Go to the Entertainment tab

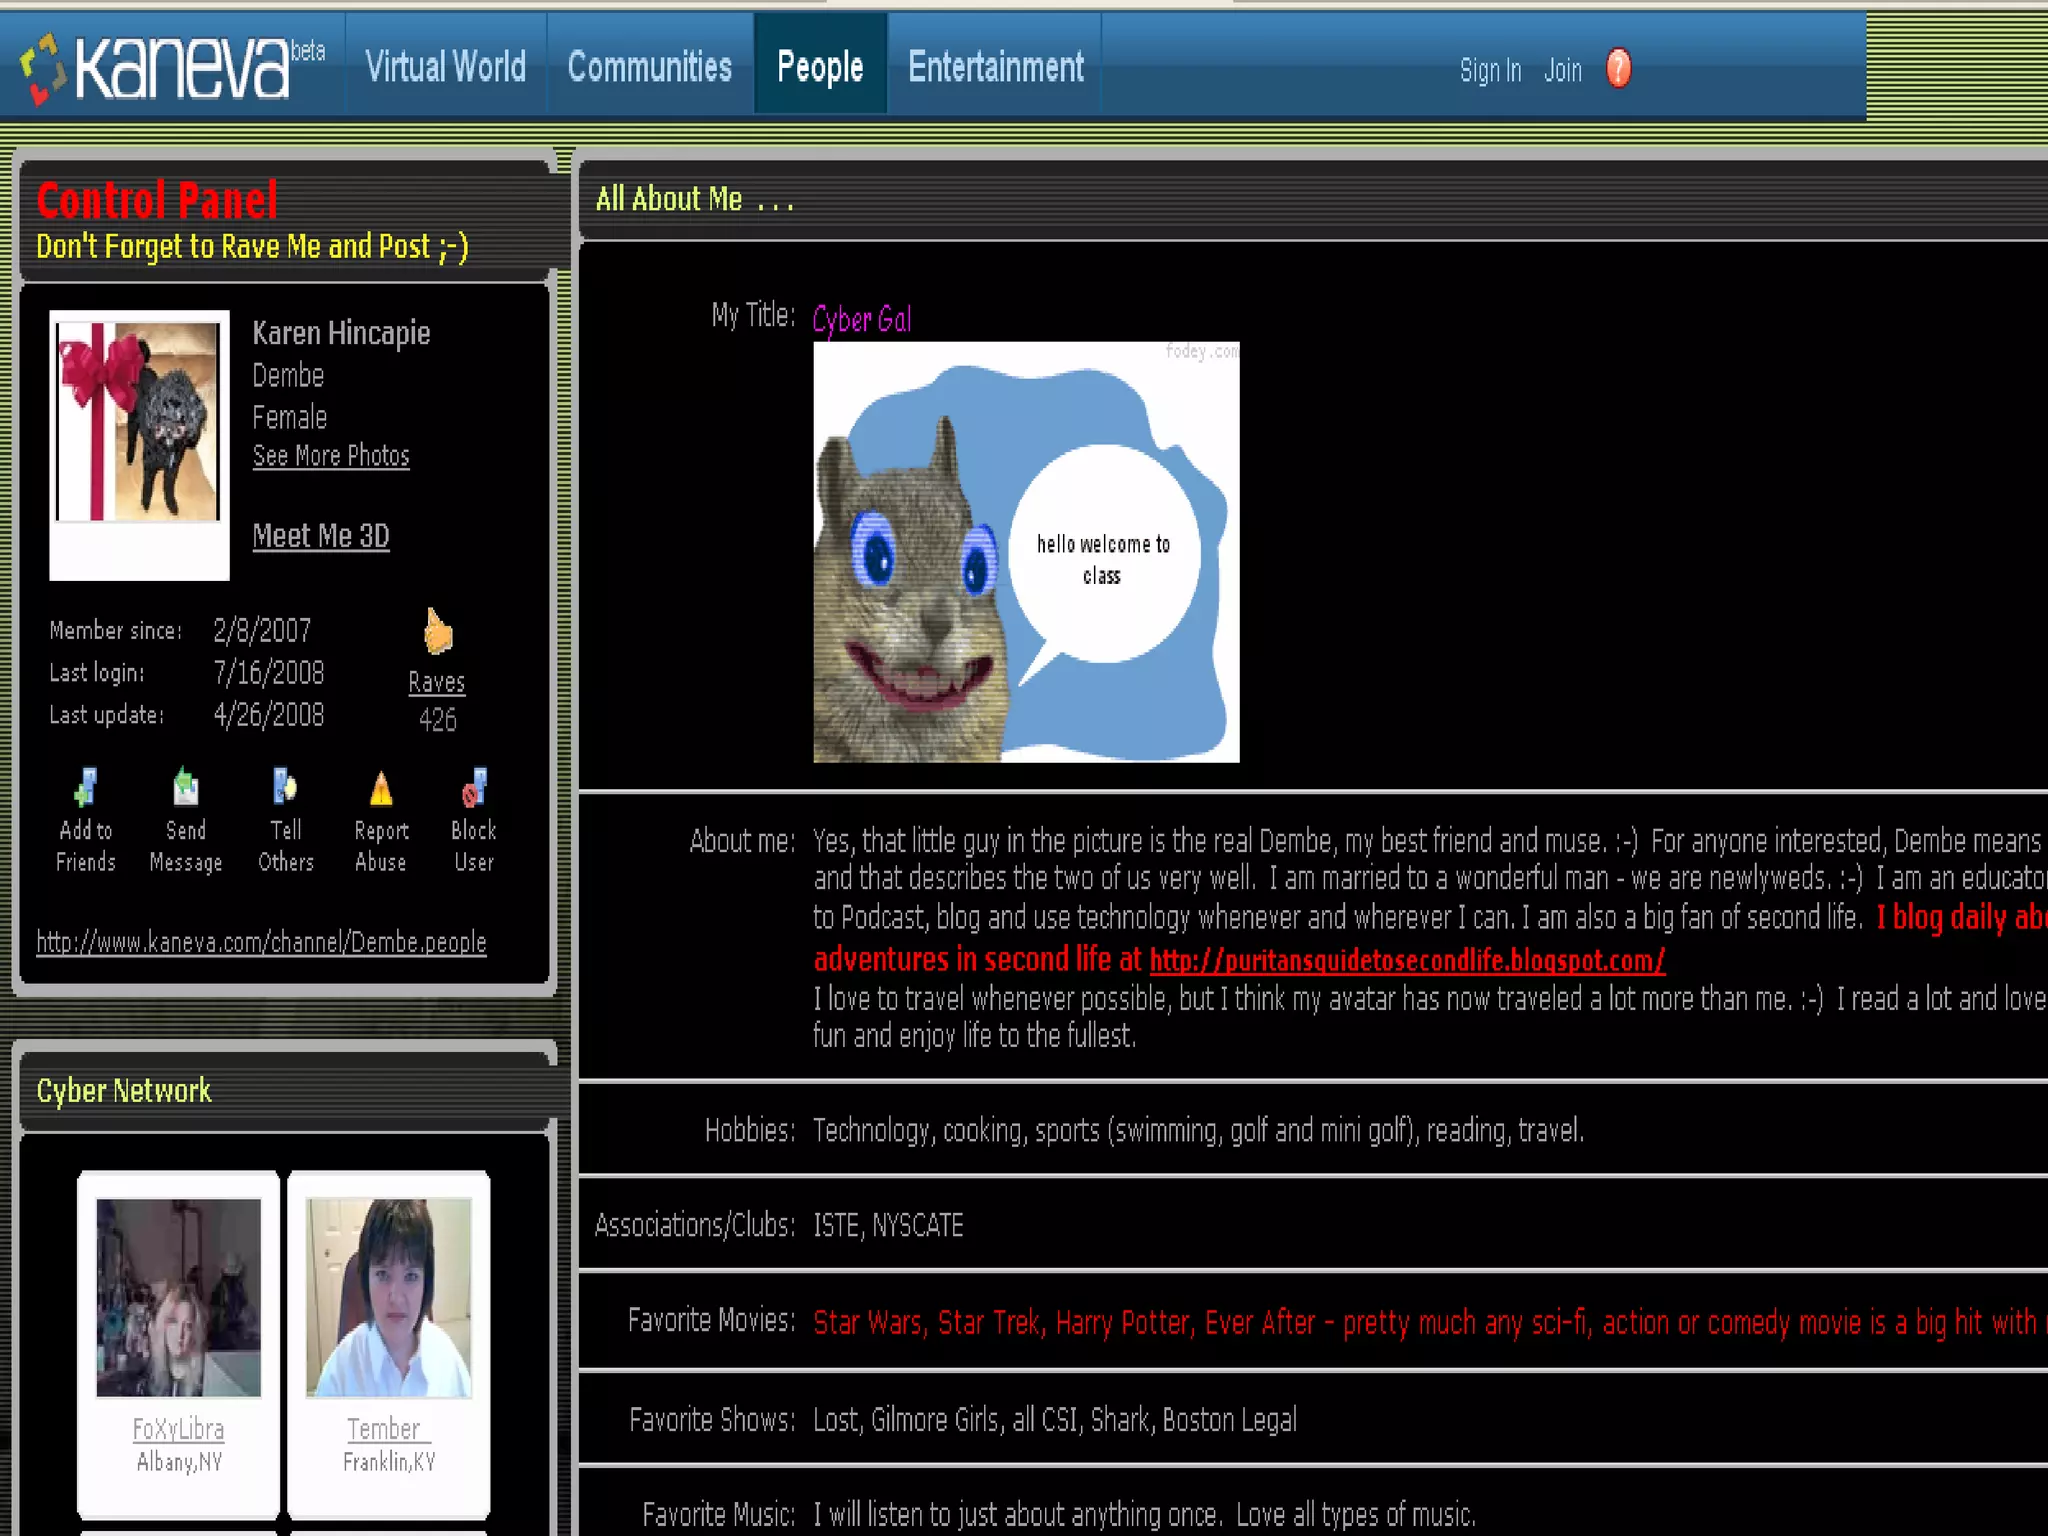[995, 67]
